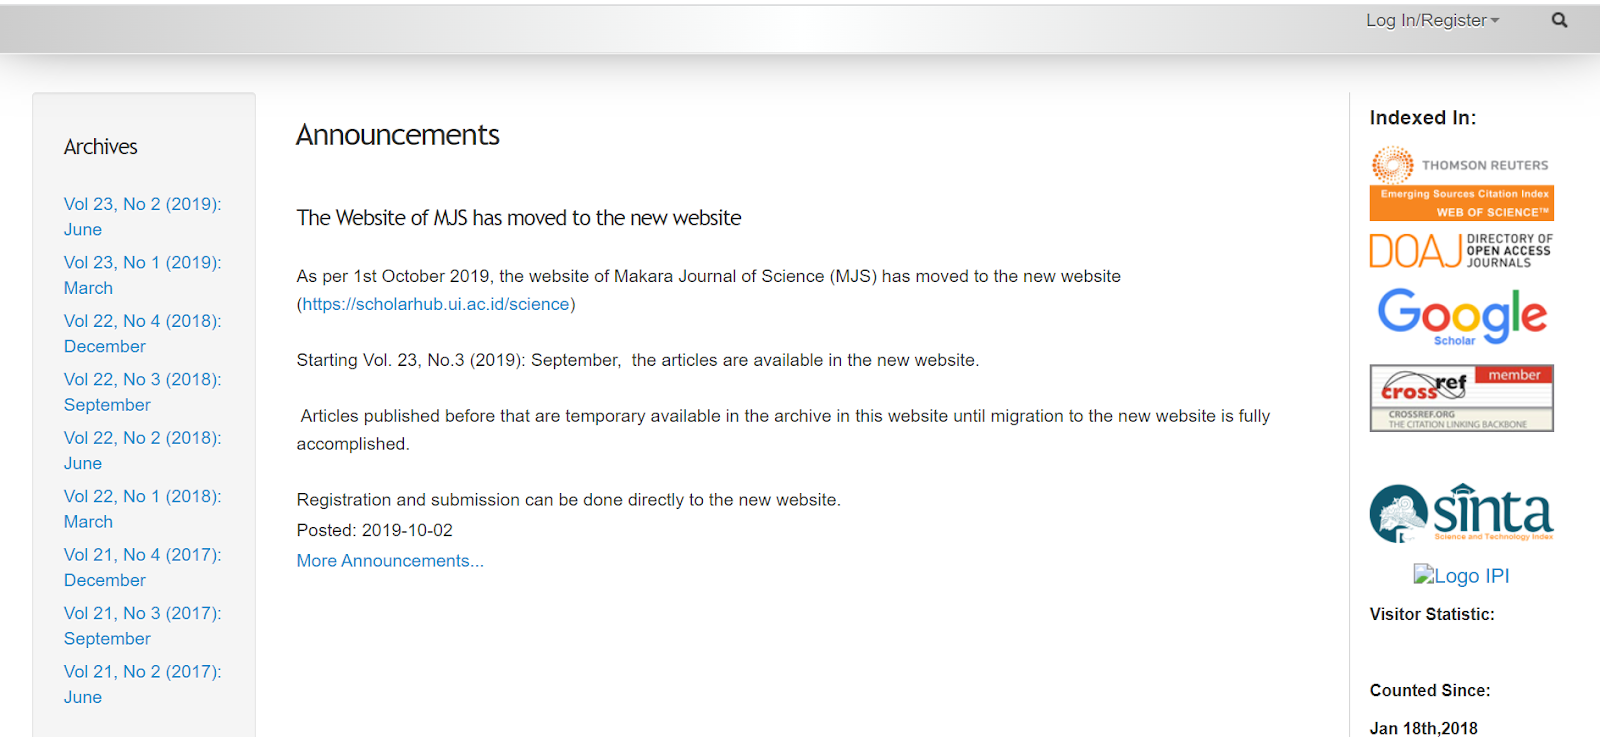Open the Sinta index logo
The image size is (1600, 737).
[x=1461, y=513]
